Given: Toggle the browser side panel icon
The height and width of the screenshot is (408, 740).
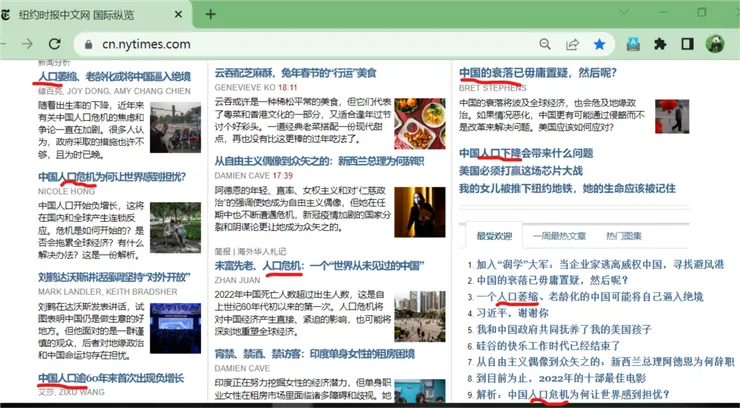Looking at the screenshot, I should pos(688,44).
